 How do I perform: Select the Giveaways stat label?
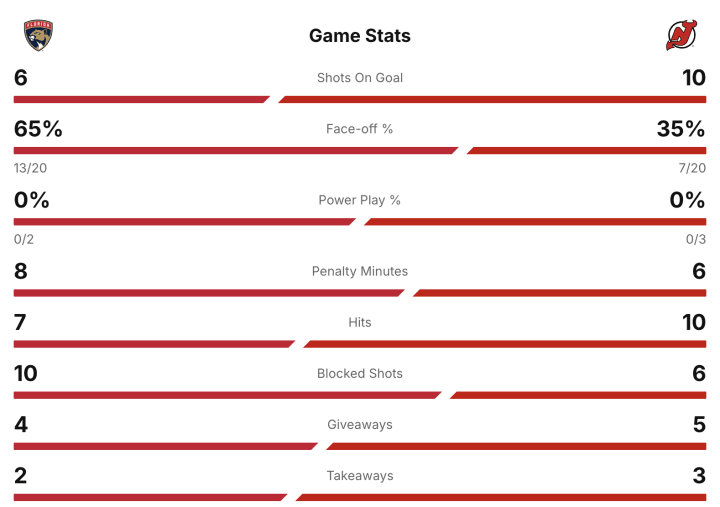tap(360, 424)
